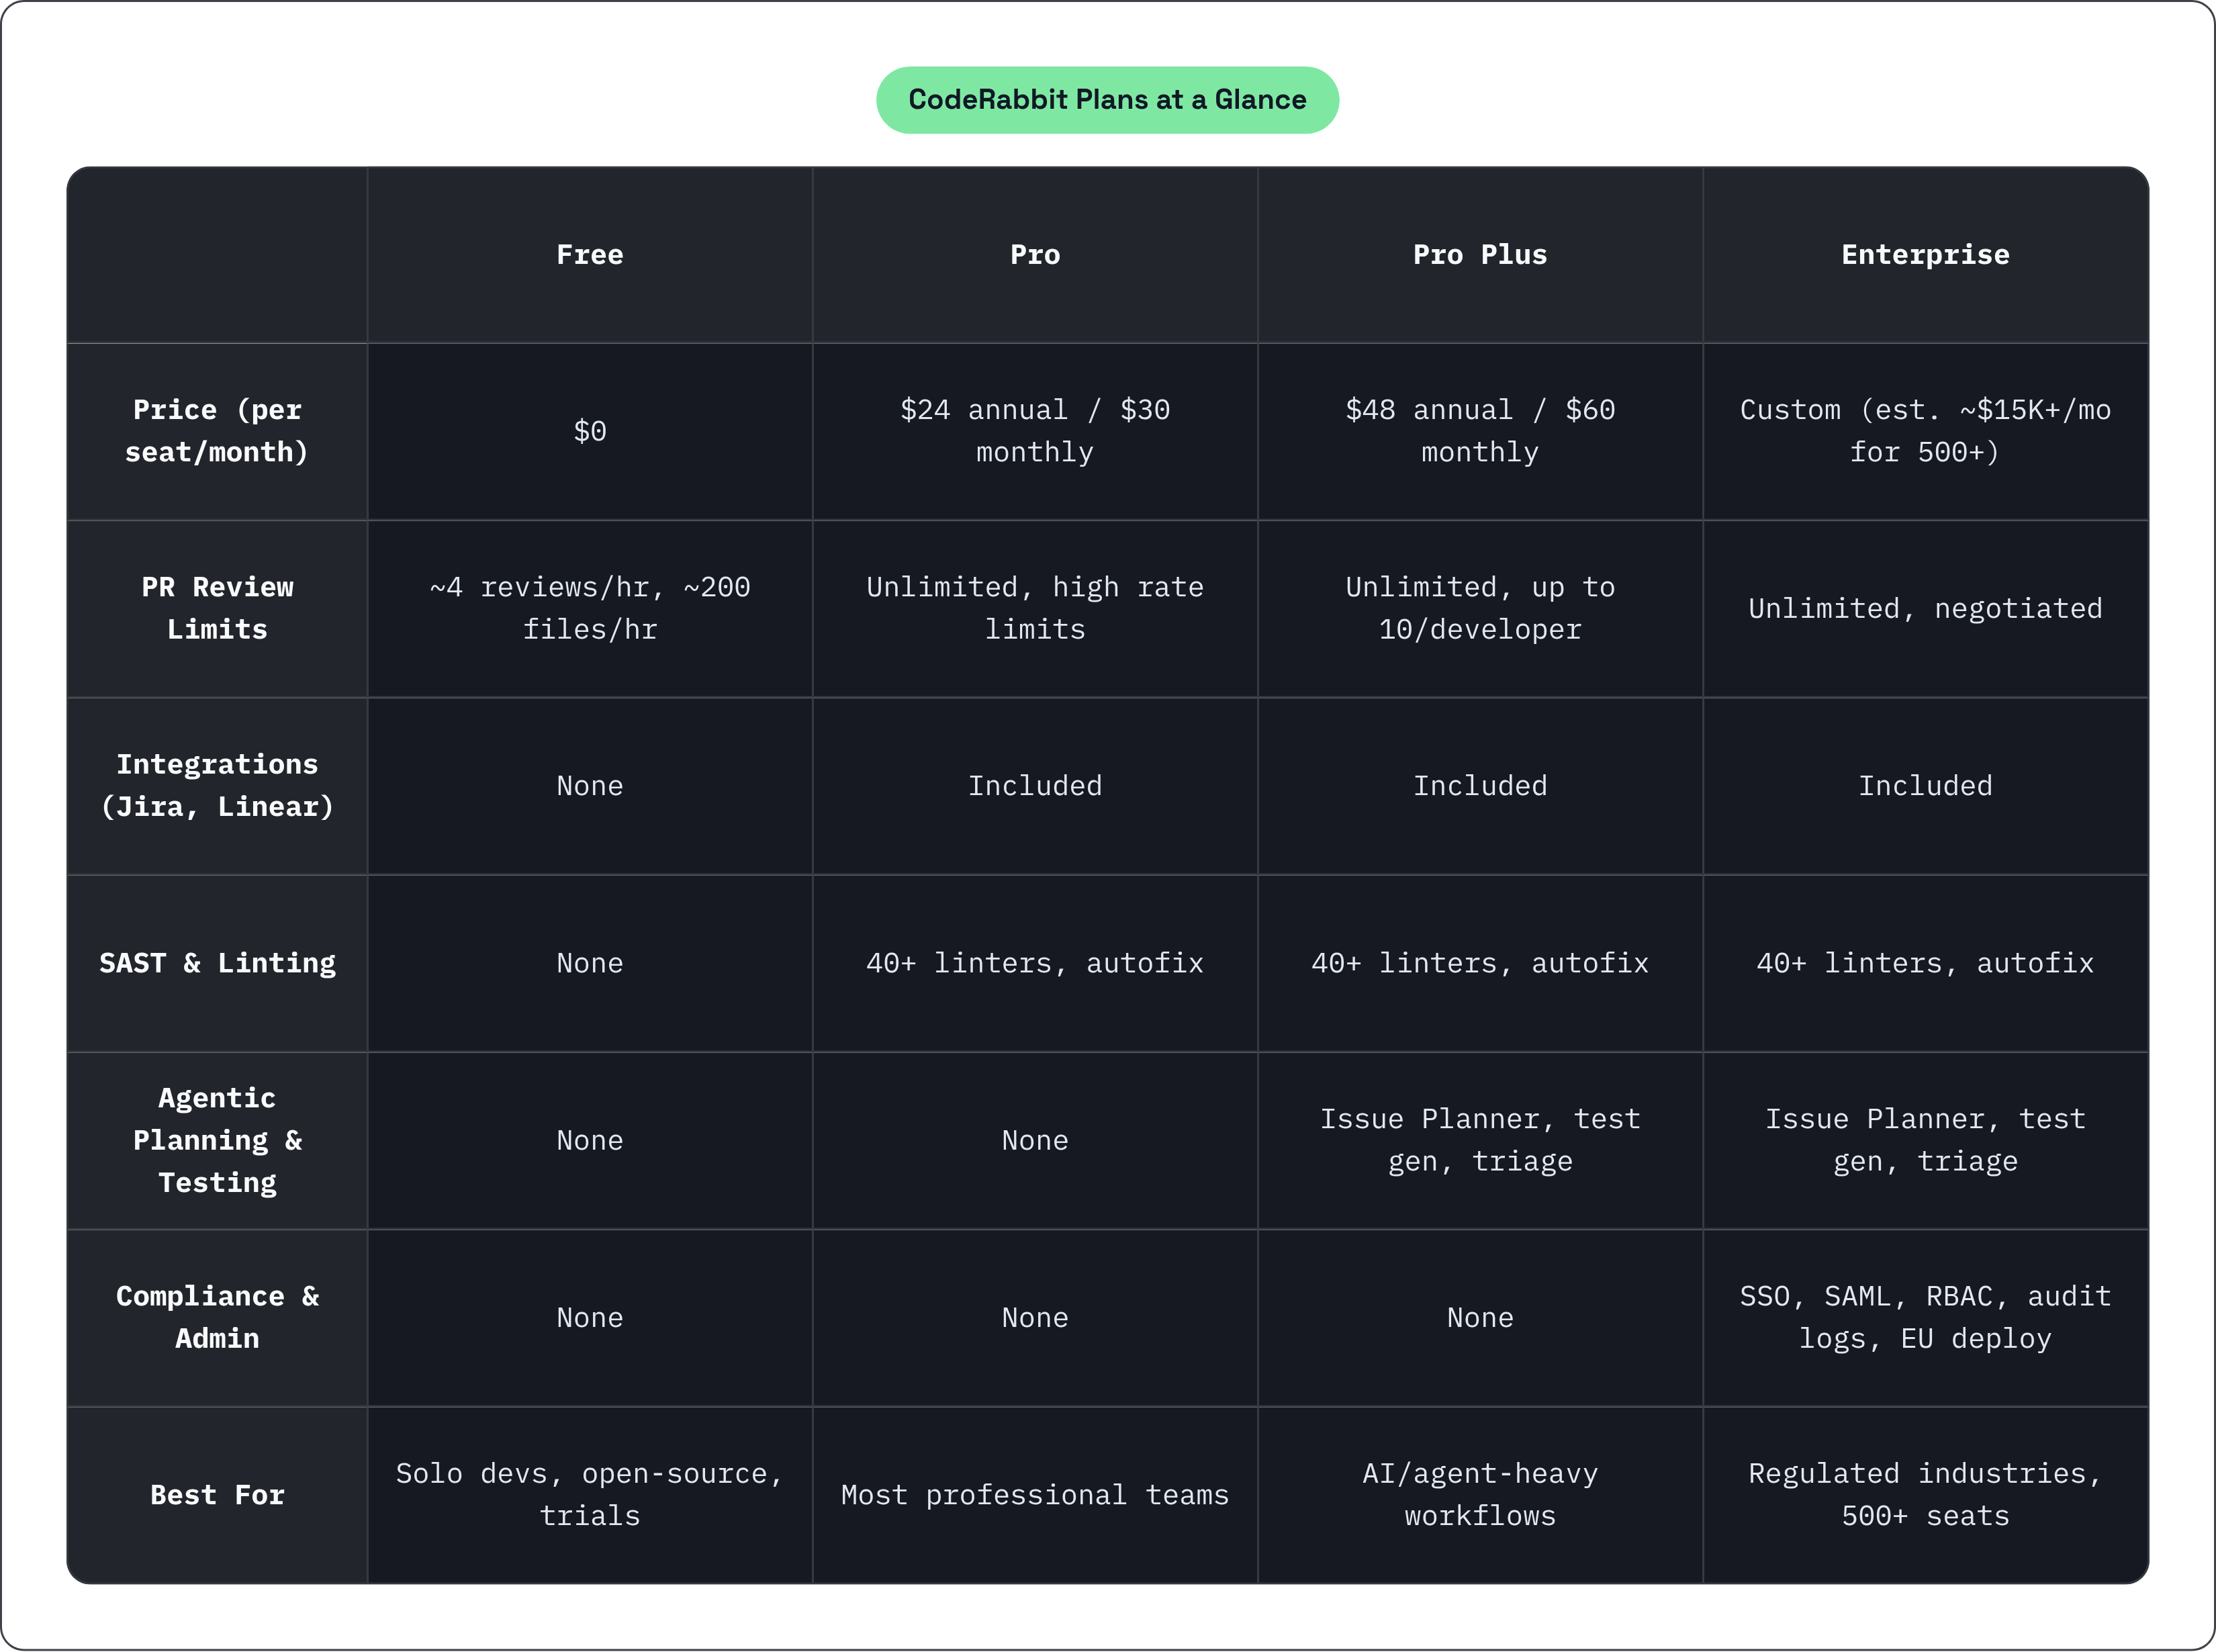
Task: Click None in Compliance row, Pro column
Action: [1035, 1317]
